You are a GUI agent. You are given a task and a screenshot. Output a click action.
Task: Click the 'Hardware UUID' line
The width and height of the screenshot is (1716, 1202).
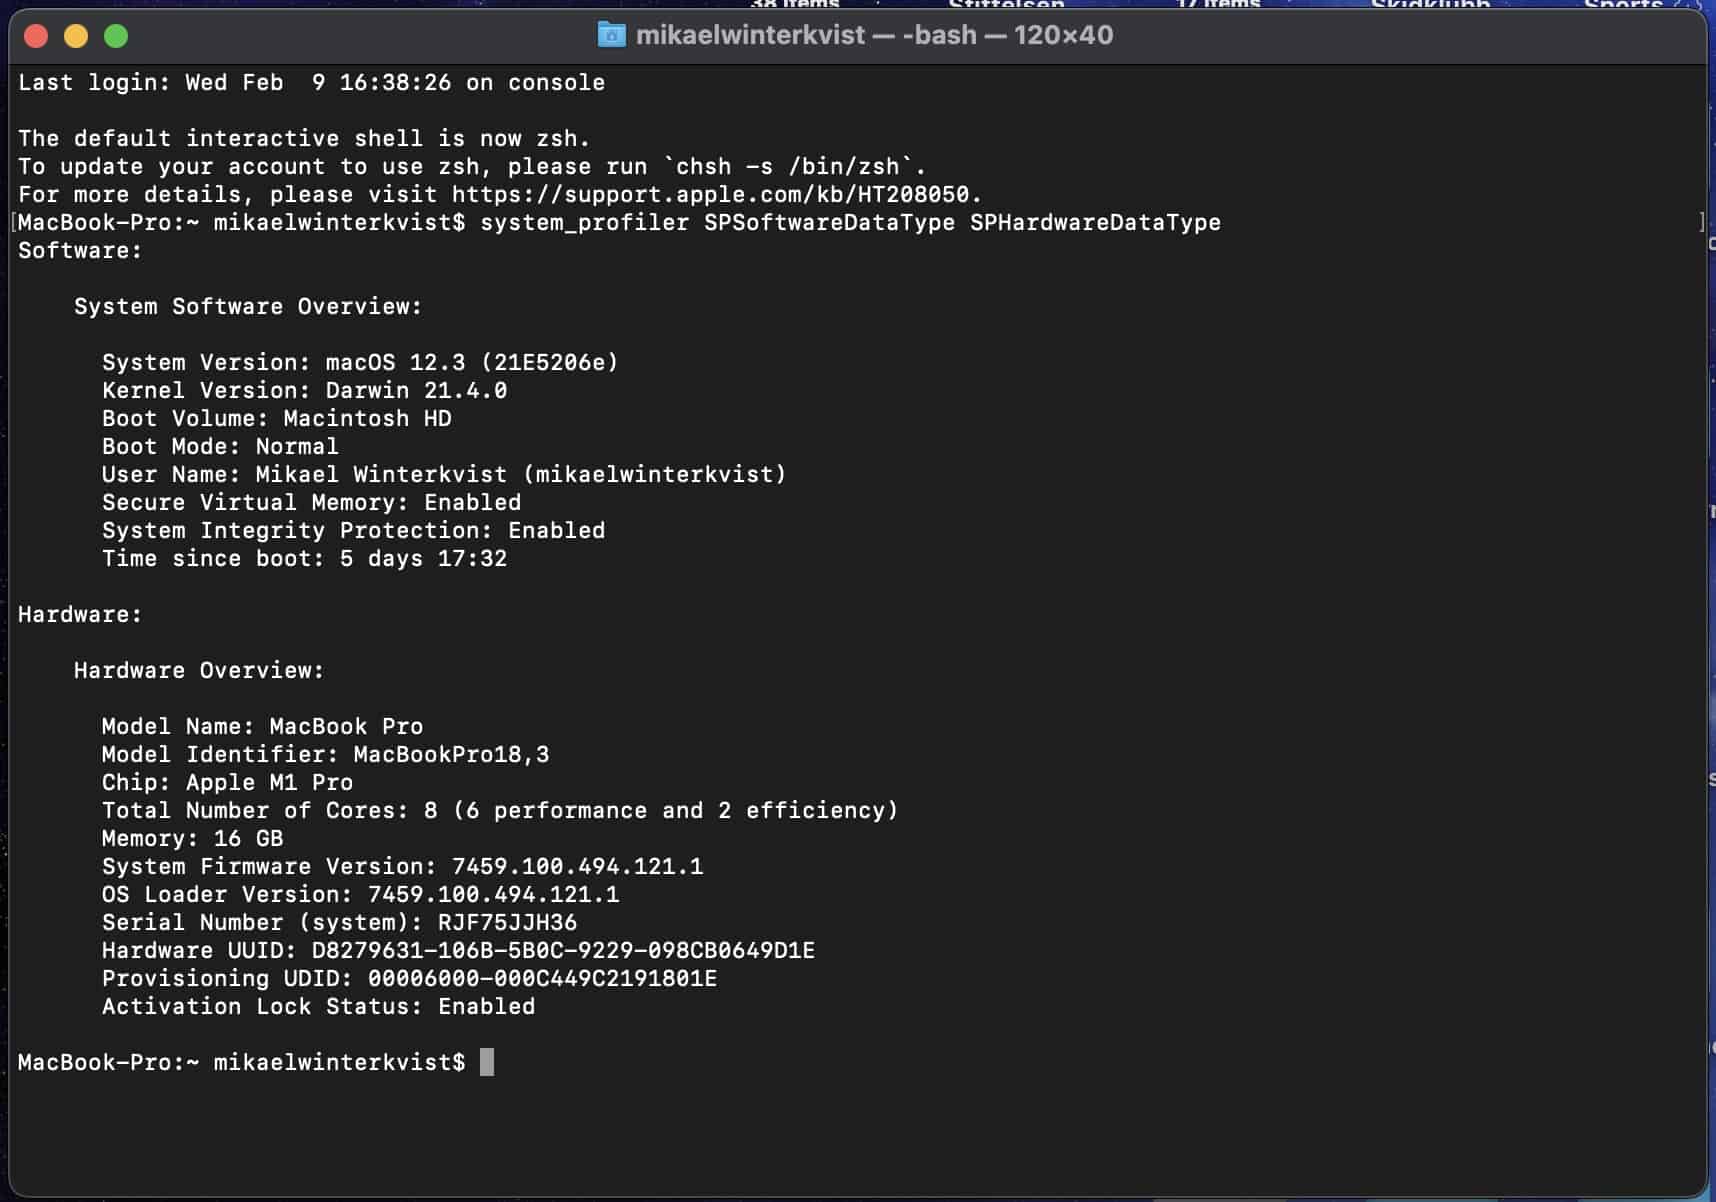458,951
